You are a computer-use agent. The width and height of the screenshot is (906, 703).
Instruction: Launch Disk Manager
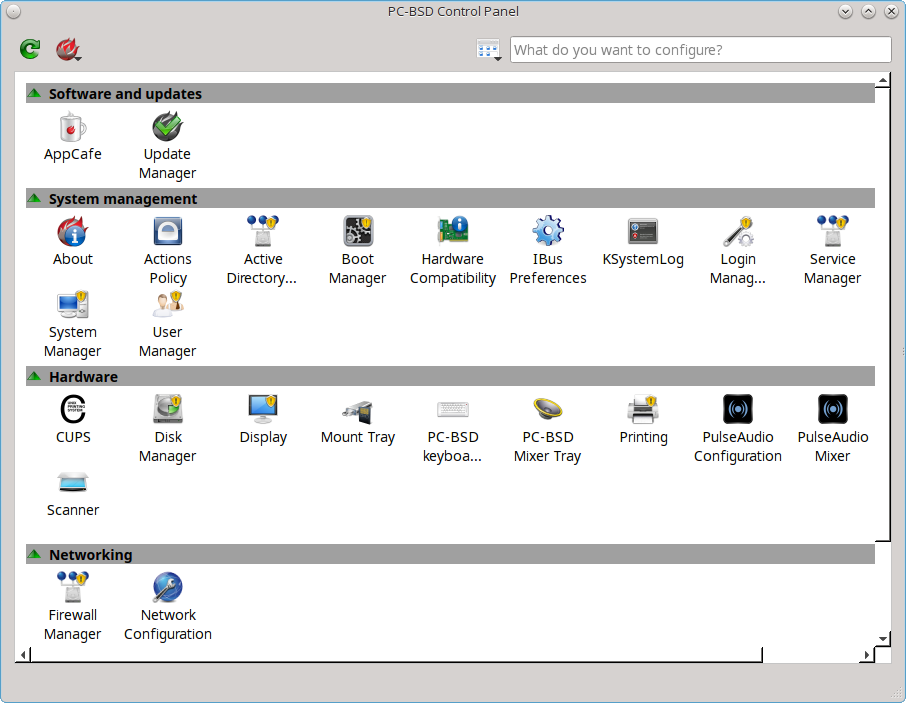tap(168, 429)
